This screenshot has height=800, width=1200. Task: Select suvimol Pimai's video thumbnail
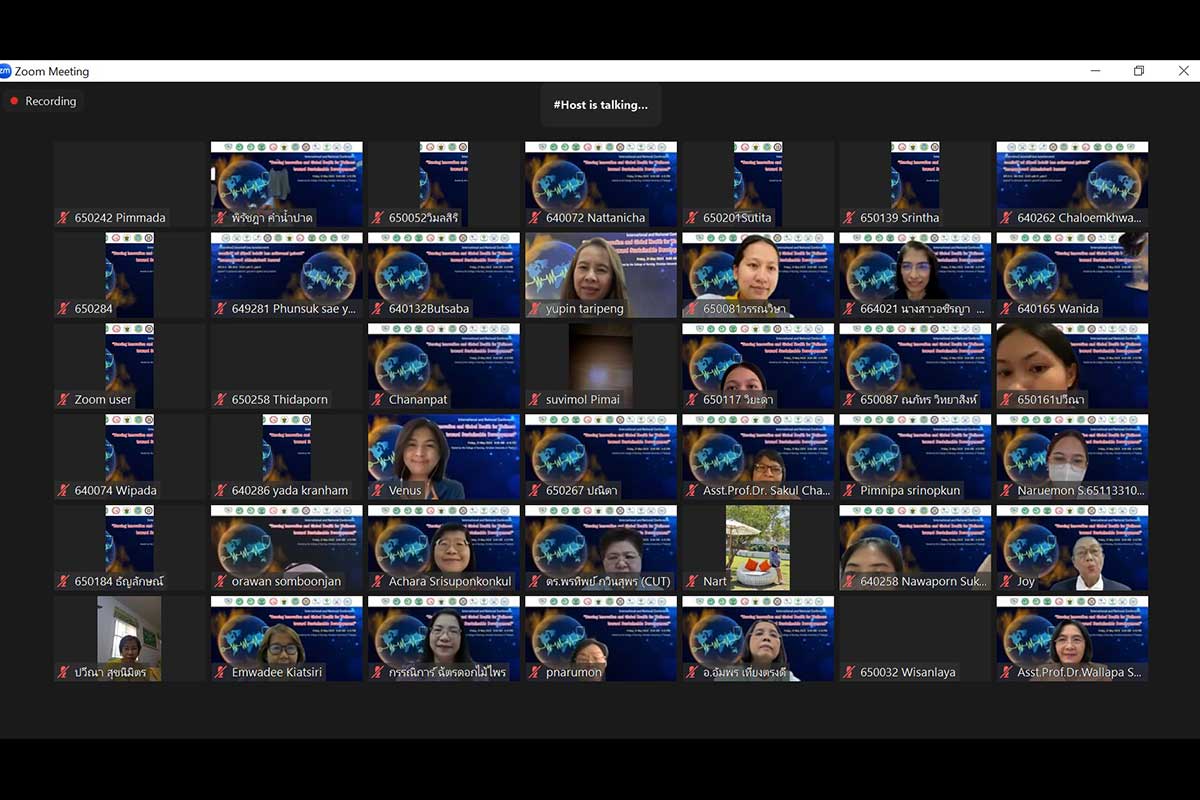point(600,365)
